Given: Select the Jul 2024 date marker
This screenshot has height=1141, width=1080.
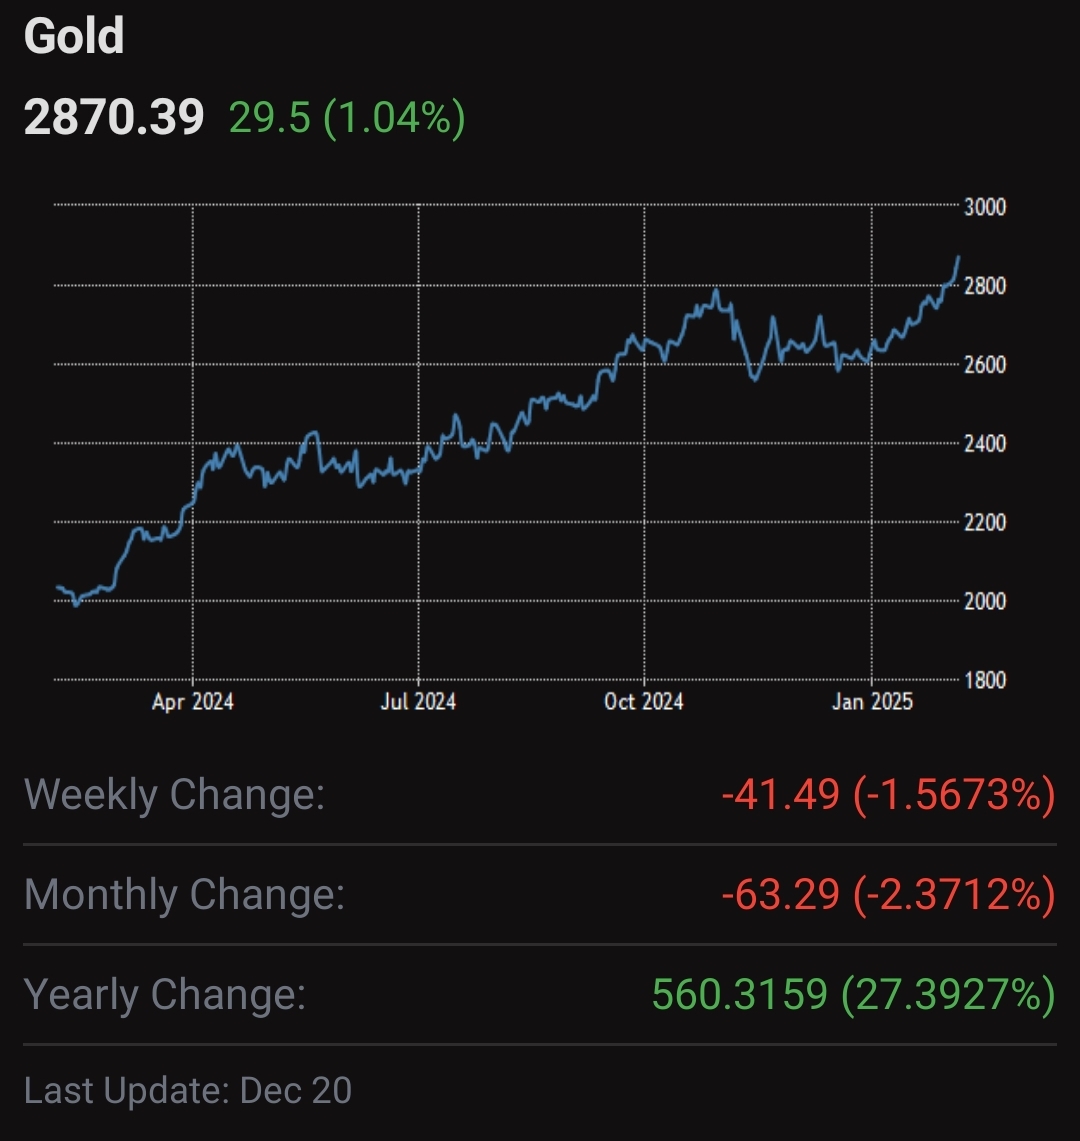Looking at the screenshot, I should coord(418,702).
